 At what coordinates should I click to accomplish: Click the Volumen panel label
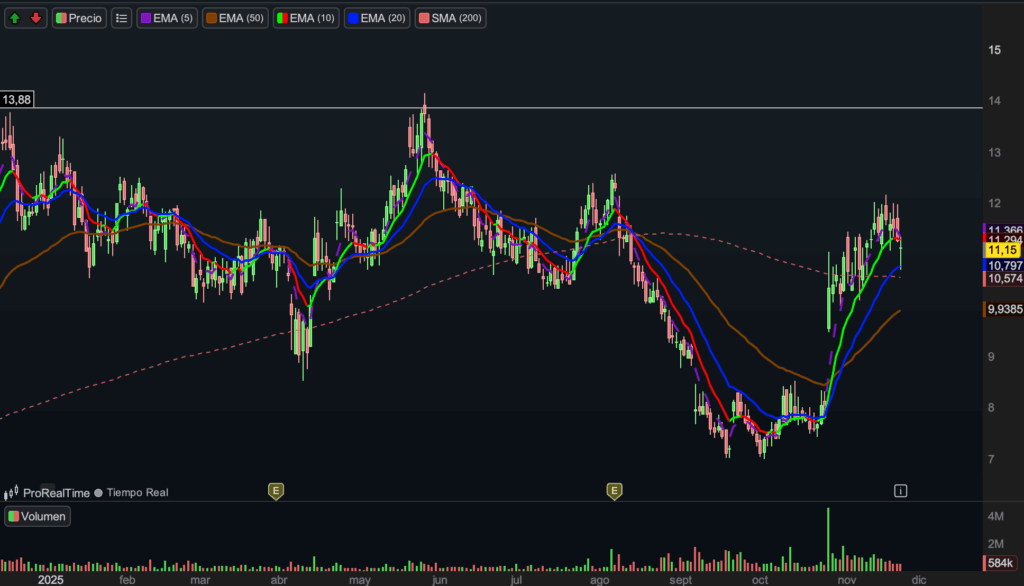coord(37,517)
